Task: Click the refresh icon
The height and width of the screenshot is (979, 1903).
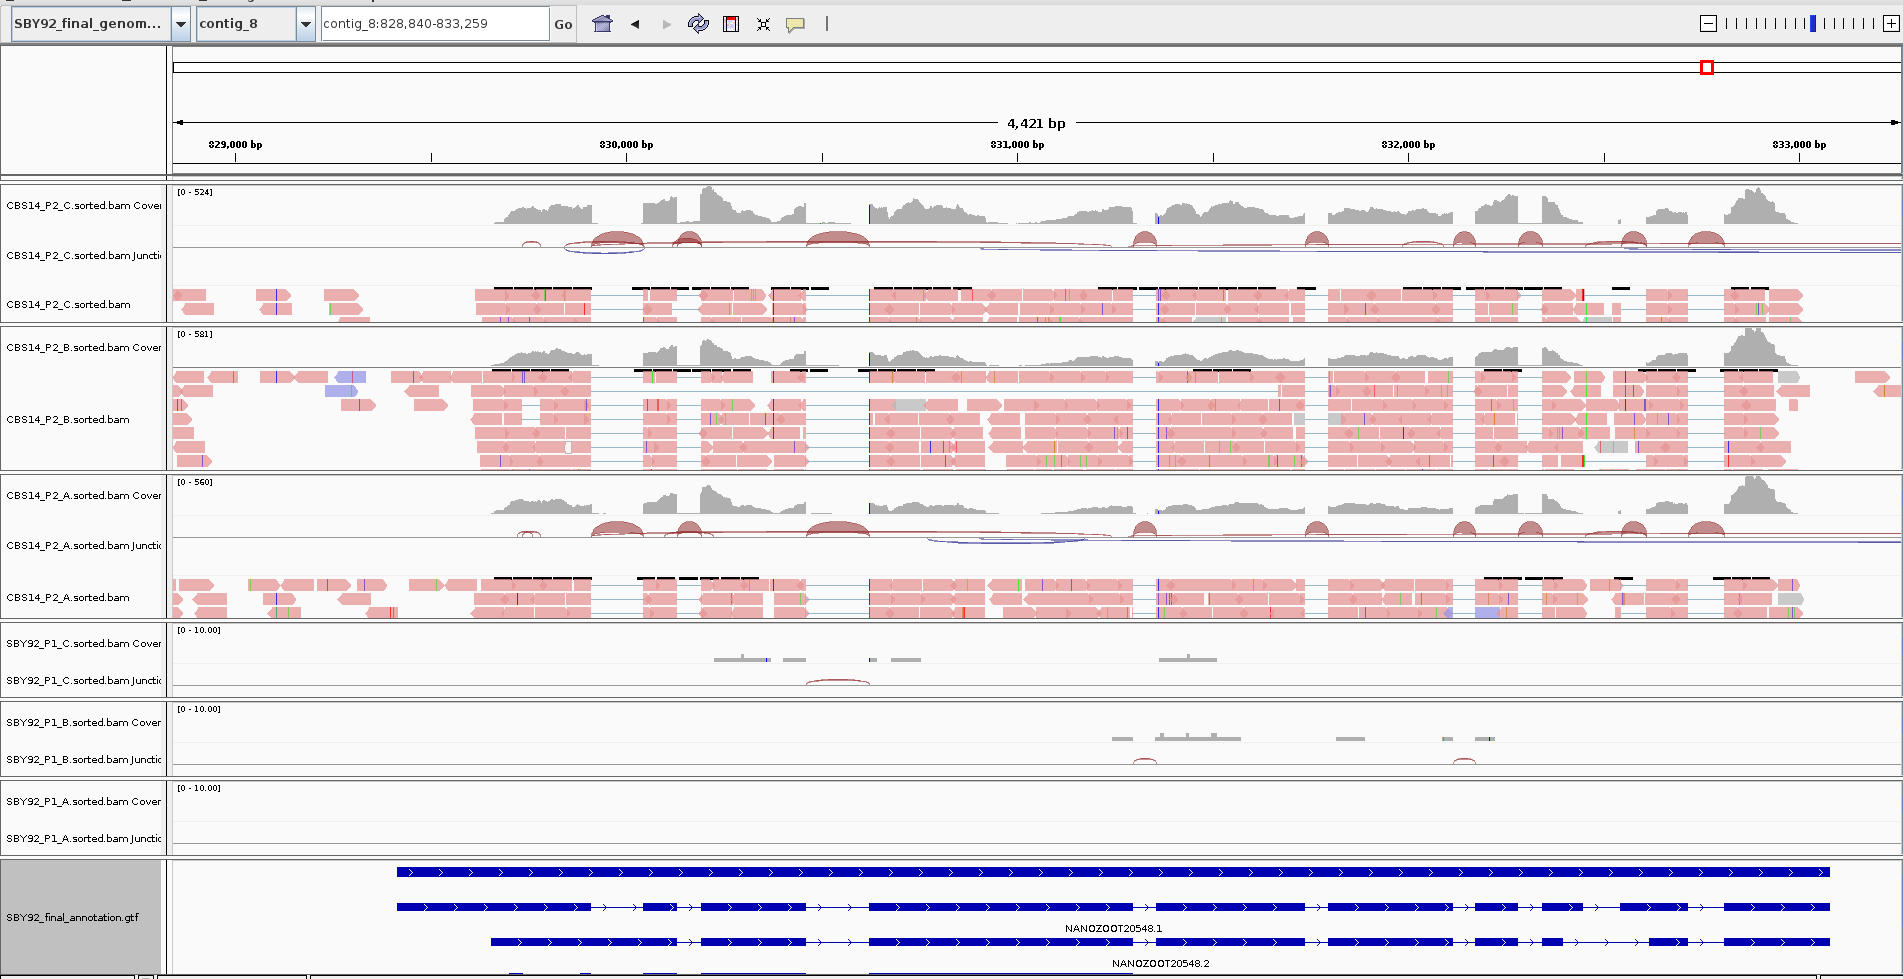Action: click(698, 24)
